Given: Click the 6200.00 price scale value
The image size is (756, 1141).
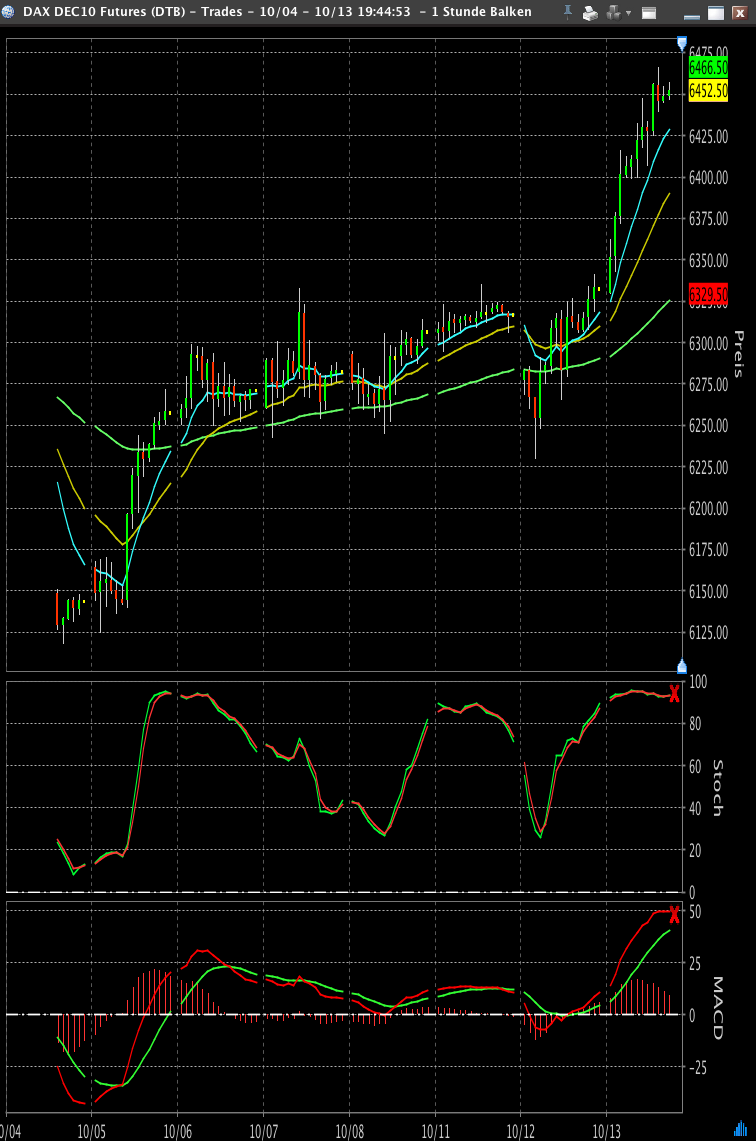Looking at the screenshot, I should point(708,509).
